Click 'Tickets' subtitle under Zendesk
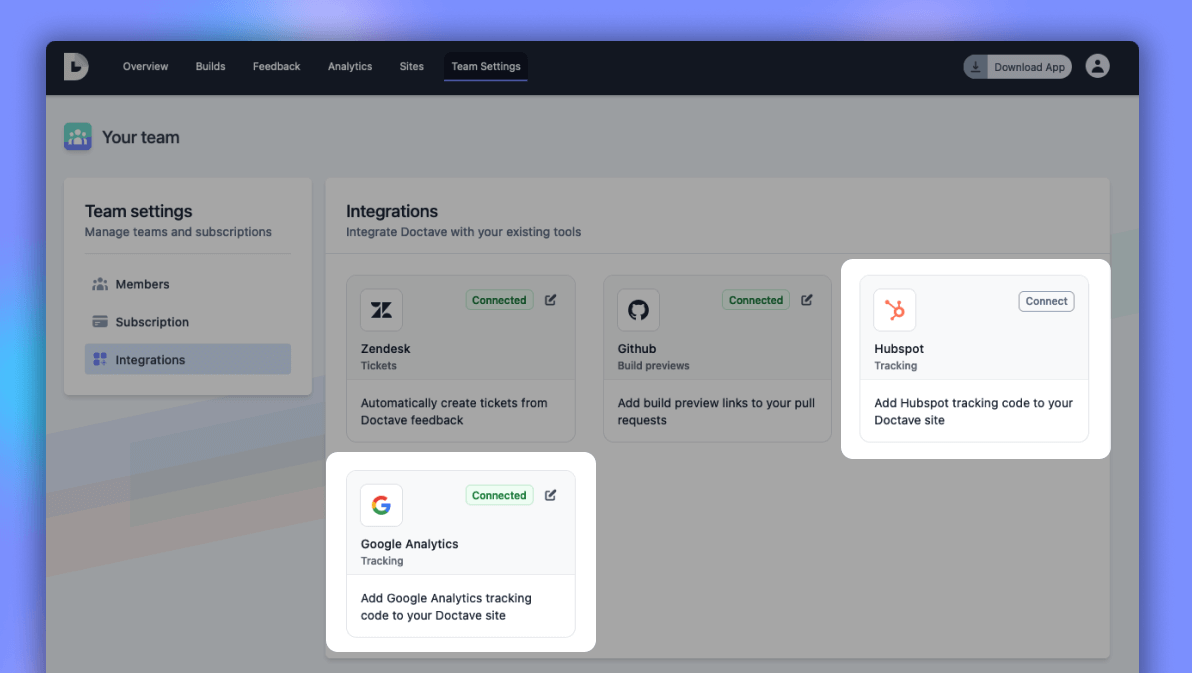1192x673 pixels. click(x=379, y=366)
